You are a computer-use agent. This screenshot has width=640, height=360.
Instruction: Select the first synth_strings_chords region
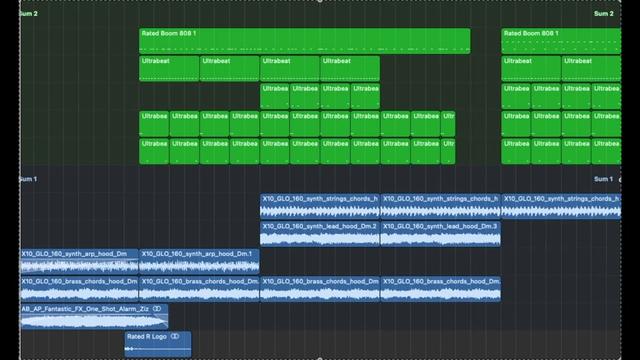point(320,206)
